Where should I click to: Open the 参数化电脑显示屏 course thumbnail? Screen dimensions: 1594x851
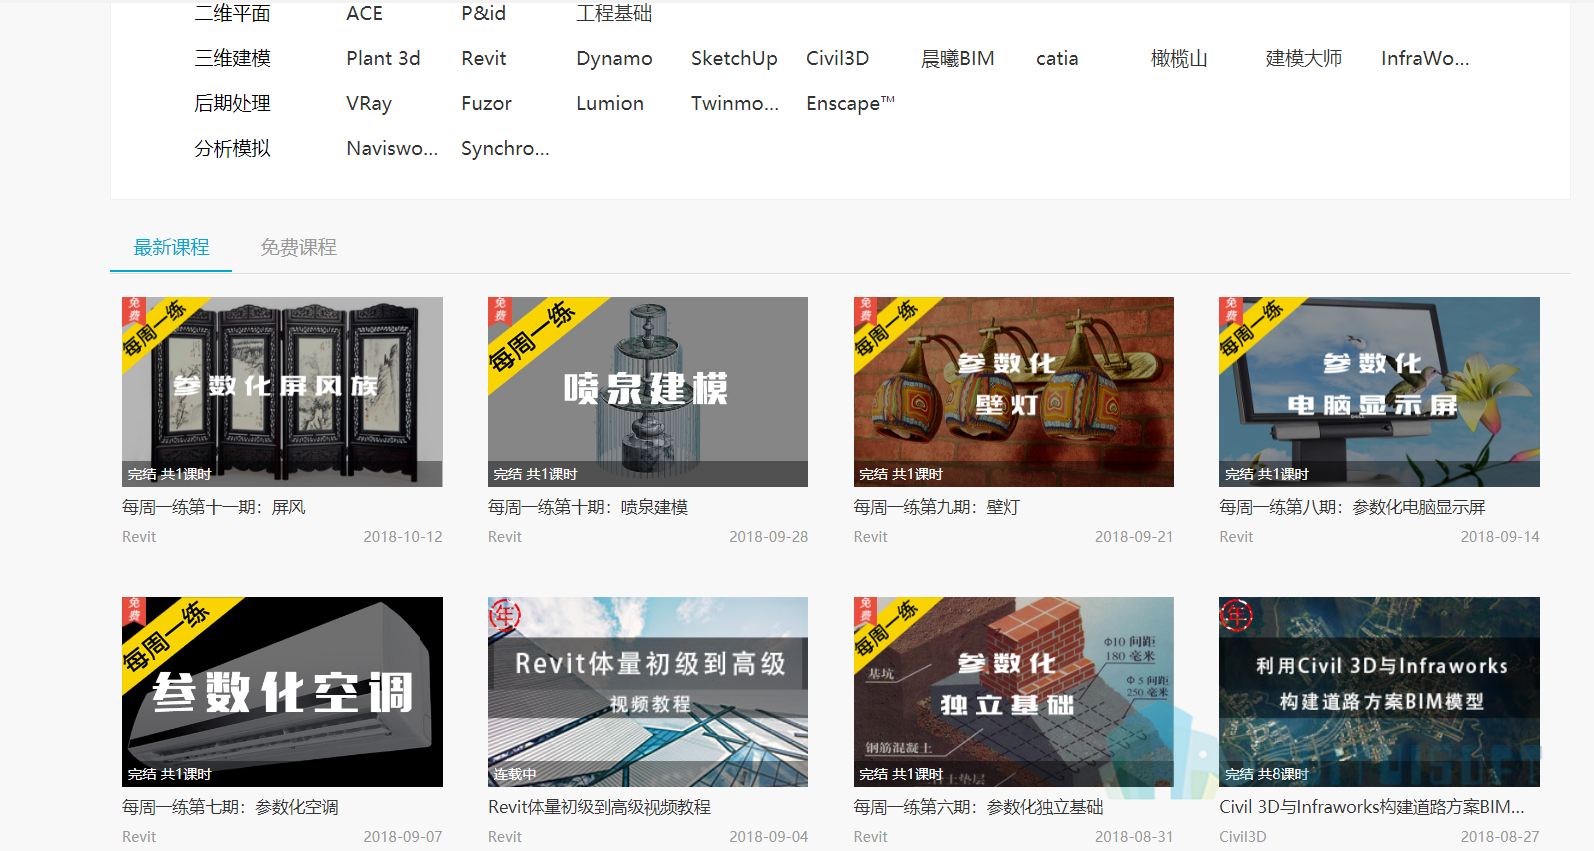click(1379, 392)
